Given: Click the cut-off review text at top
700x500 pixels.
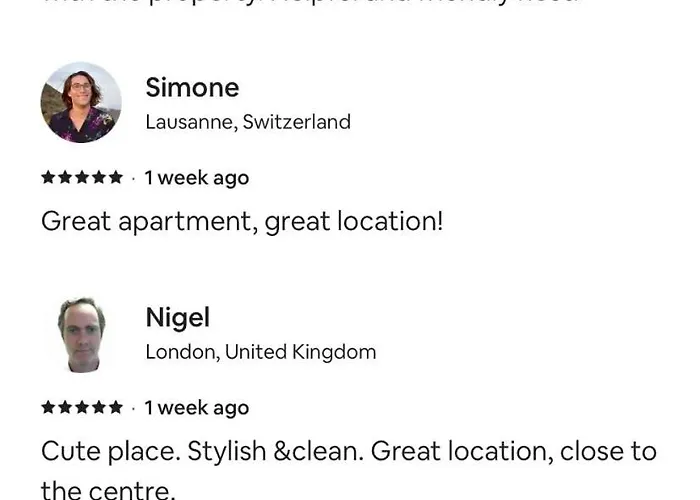Looking at the screenshot, I should (310, 3).
